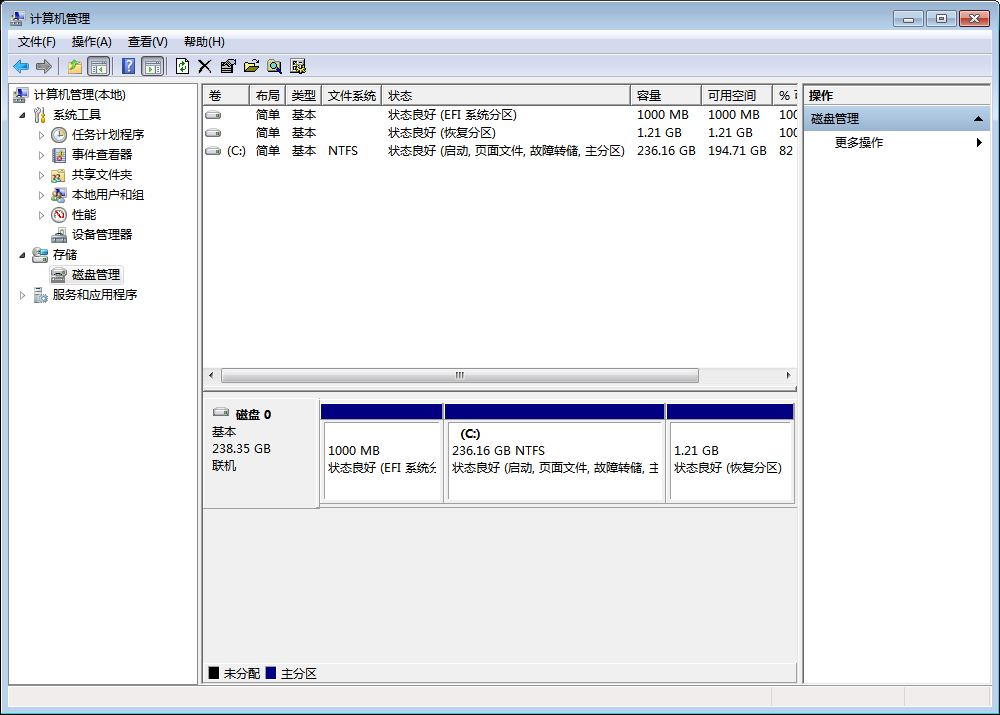Click the Explore magnifier toolbar icon
The height and width of the screenshot is (715, 1000).
(x=274, y=66)
